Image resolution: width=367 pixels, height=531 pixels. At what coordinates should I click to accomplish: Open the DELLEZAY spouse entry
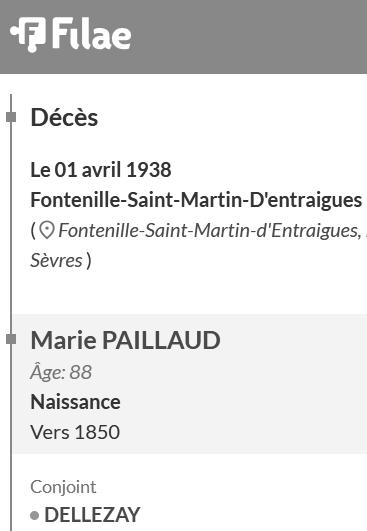click(92, 515)
